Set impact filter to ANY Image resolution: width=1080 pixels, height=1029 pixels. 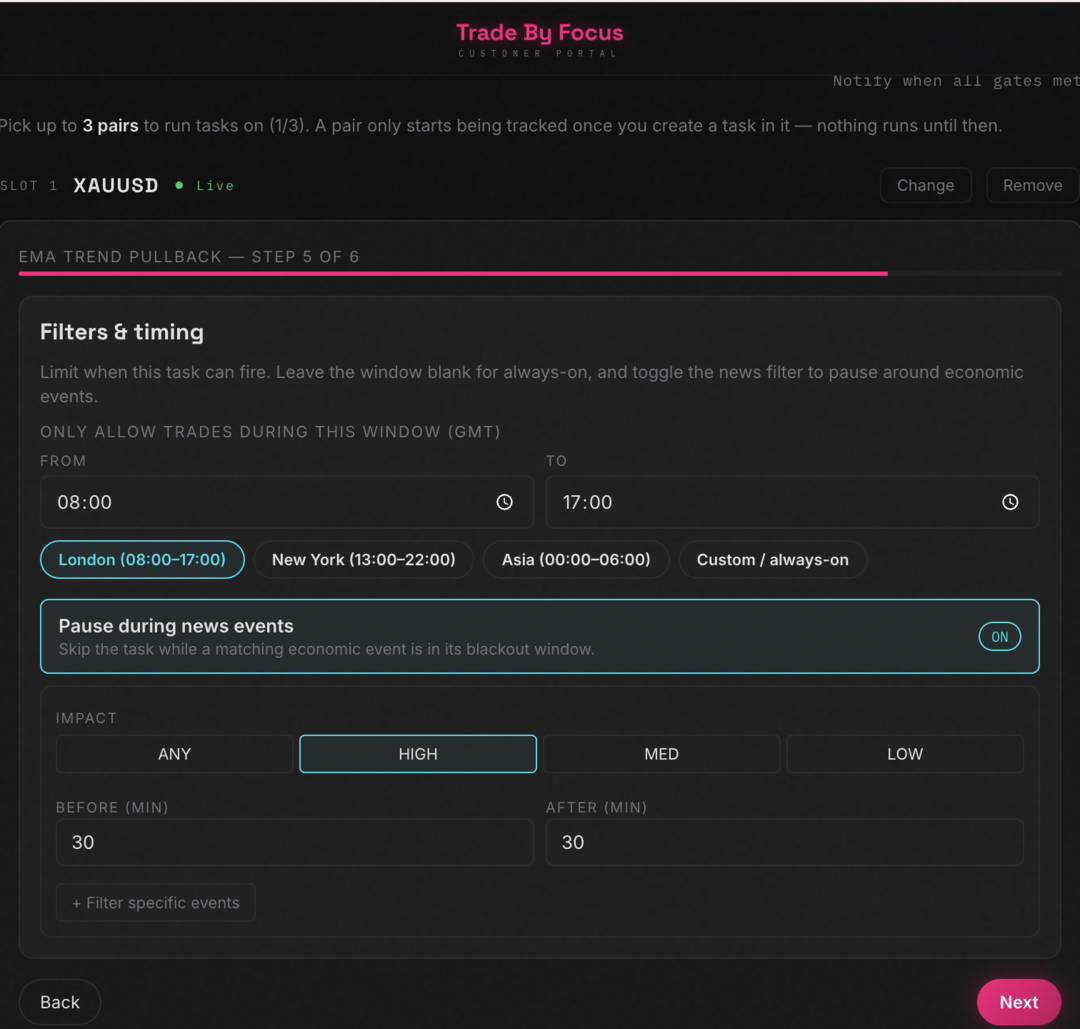(174, 753)
